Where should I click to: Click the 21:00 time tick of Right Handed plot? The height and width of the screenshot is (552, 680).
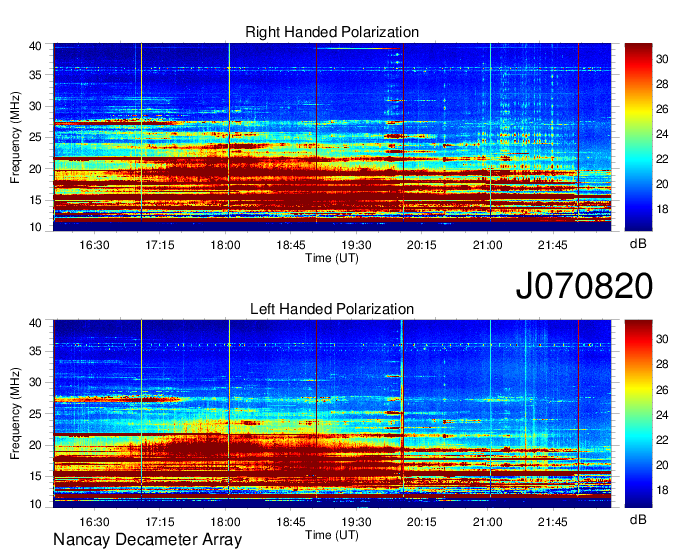tap(487, 245)
